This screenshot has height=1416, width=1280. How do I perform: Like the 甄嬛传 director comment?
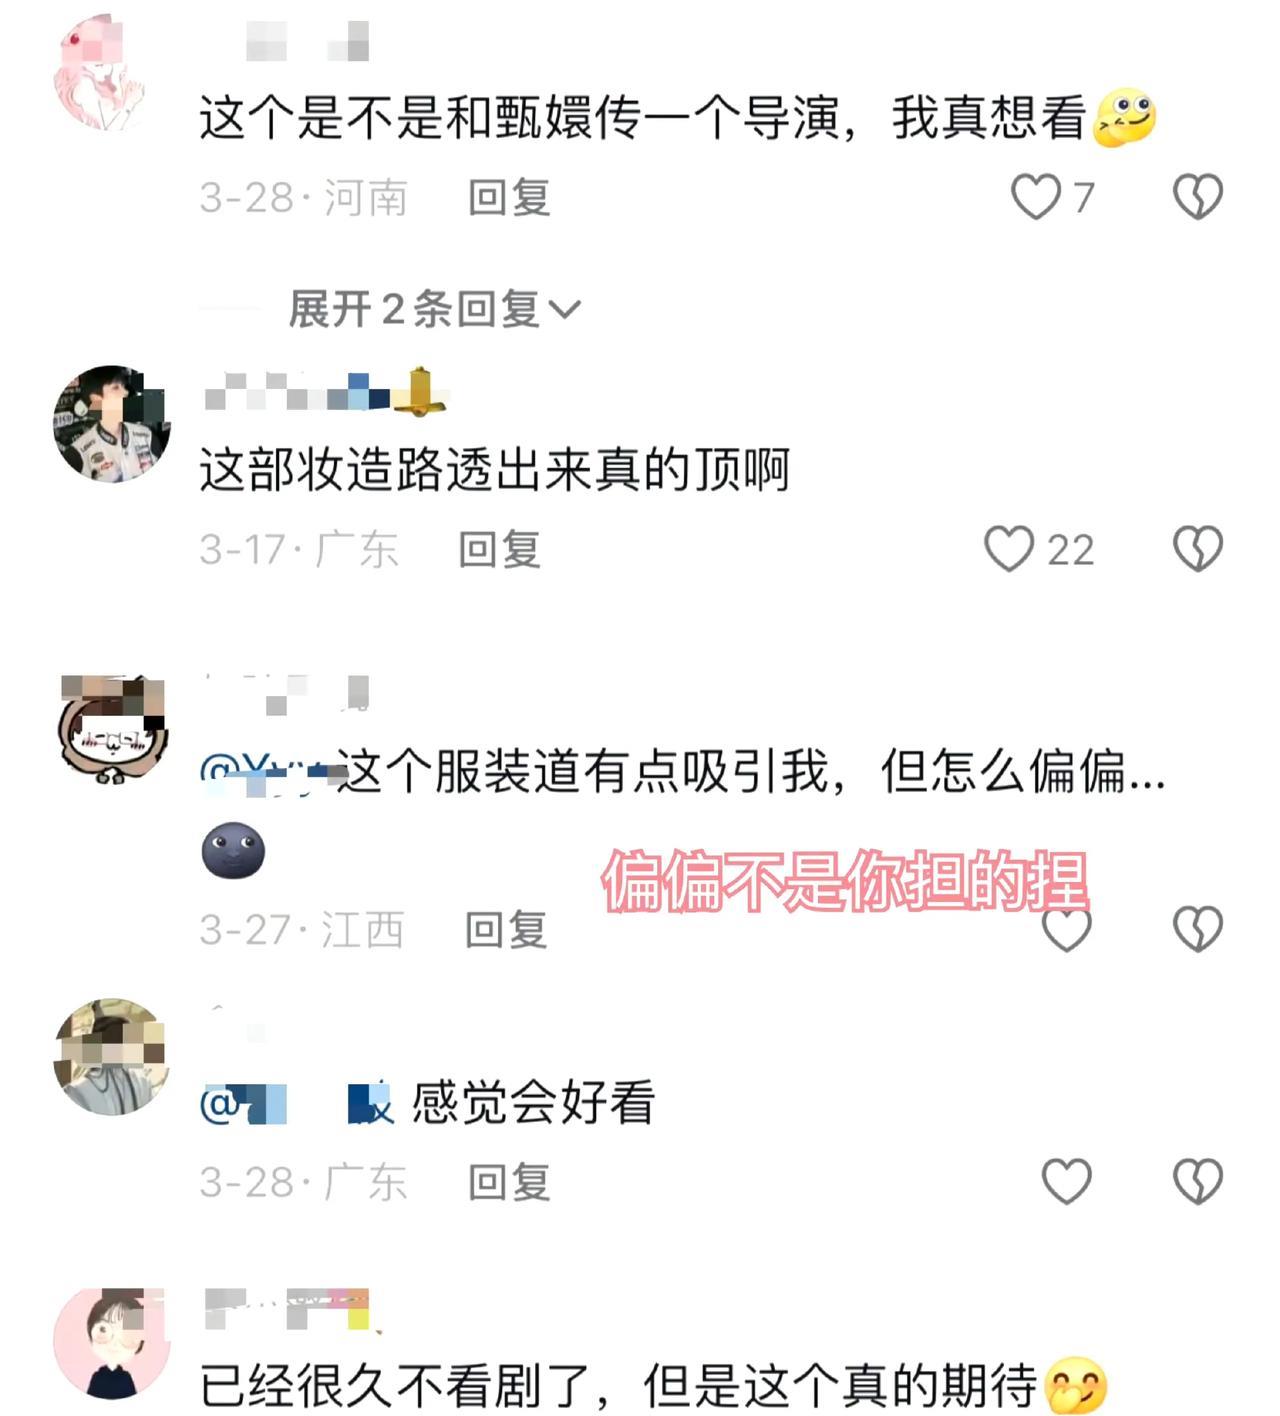pyautogui.click(x=1036, y=197)
